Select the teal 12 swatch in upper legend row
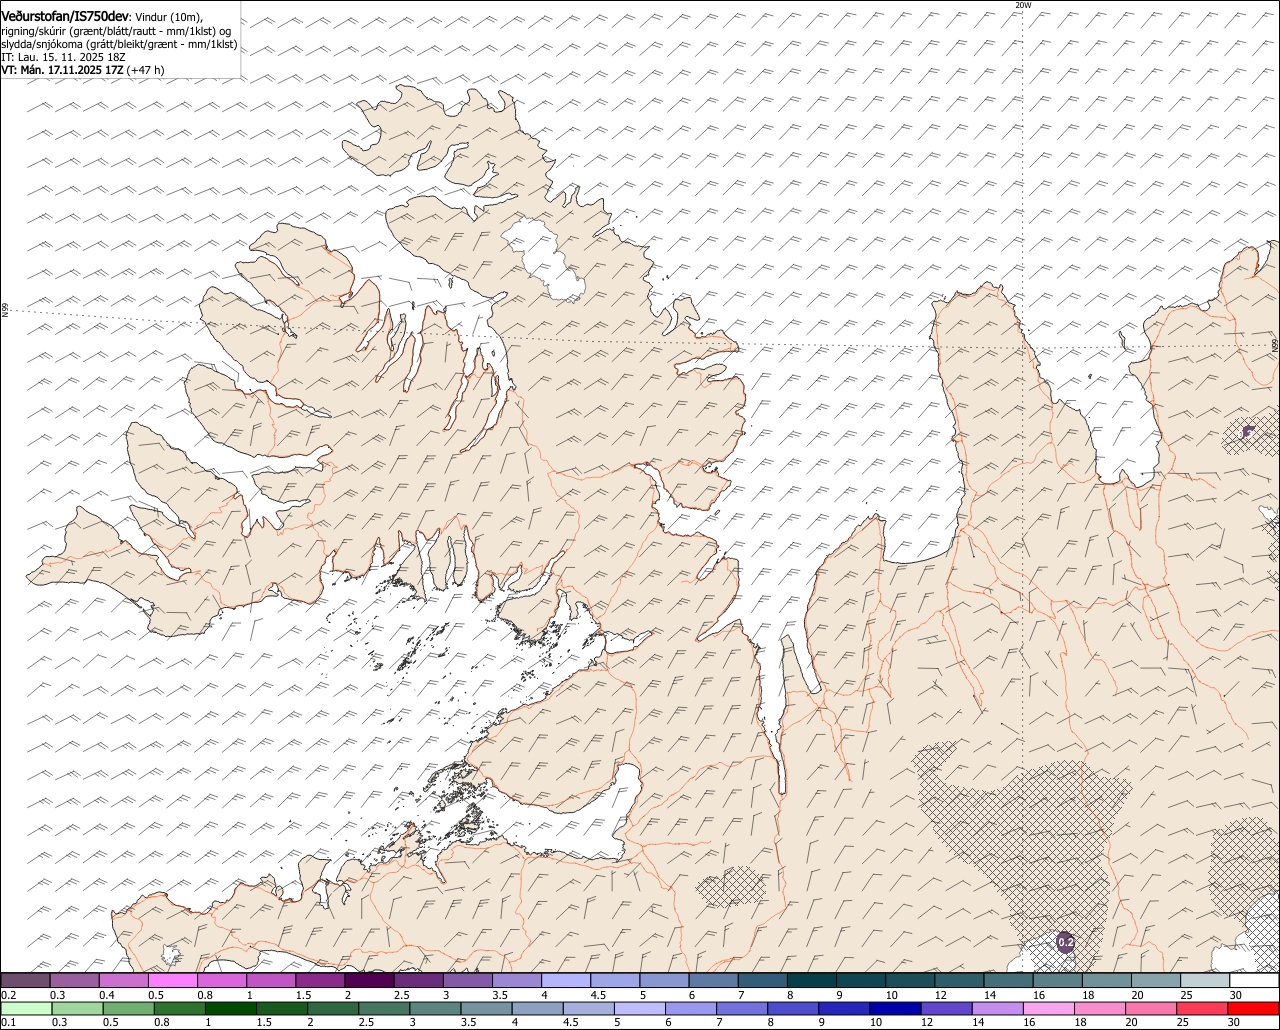This screenshot has width=1280, height=1030. [960, 980]
